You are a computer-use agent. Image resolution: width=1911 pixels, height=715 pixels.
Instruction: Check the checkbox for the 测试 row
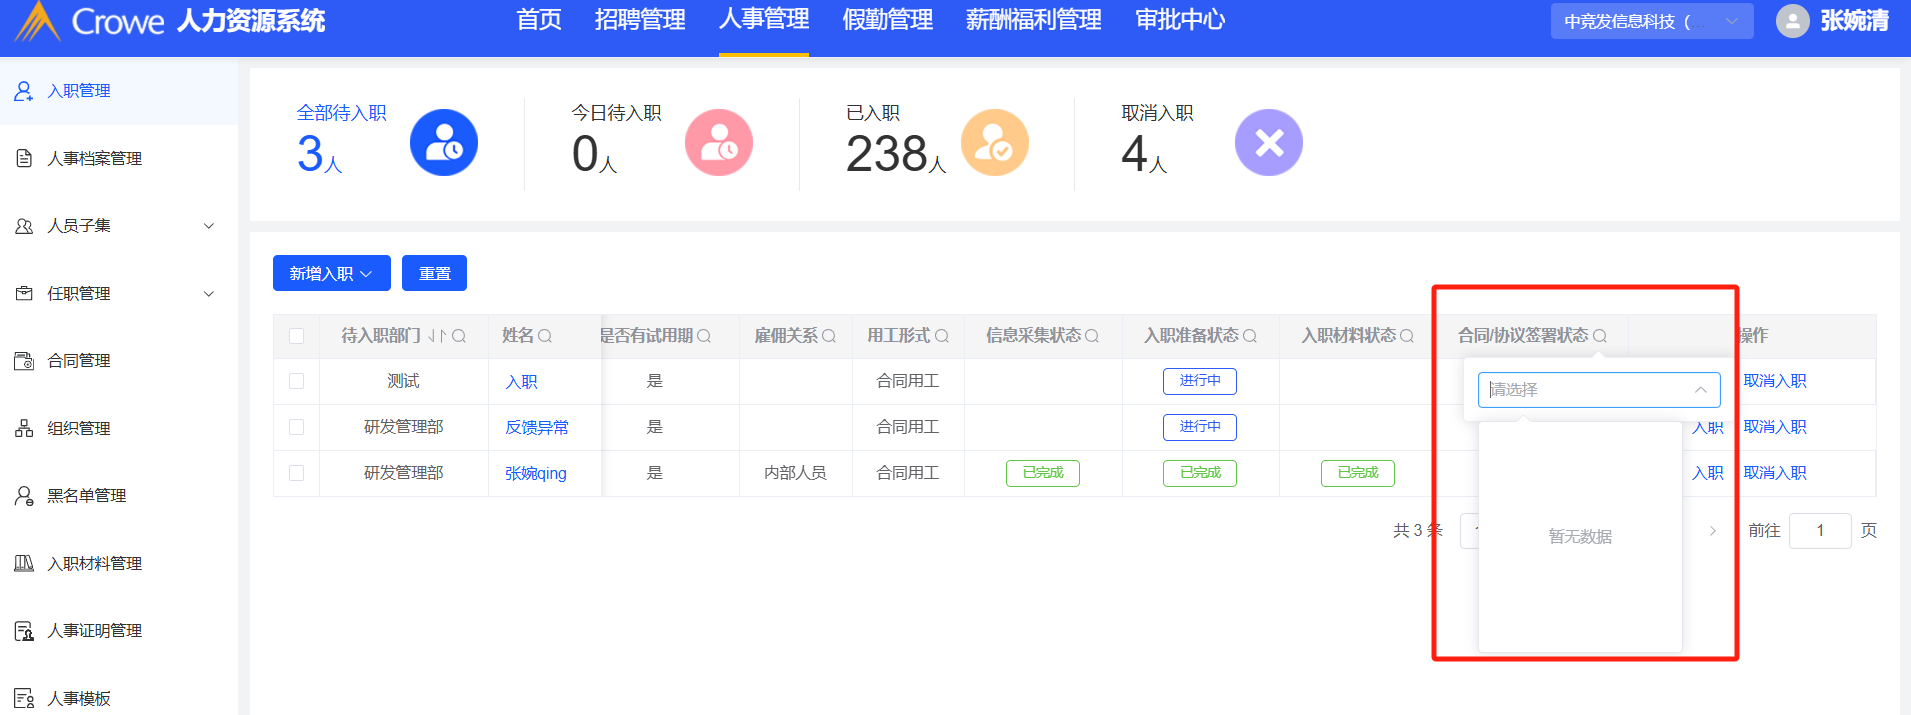(x=296, y=381)
